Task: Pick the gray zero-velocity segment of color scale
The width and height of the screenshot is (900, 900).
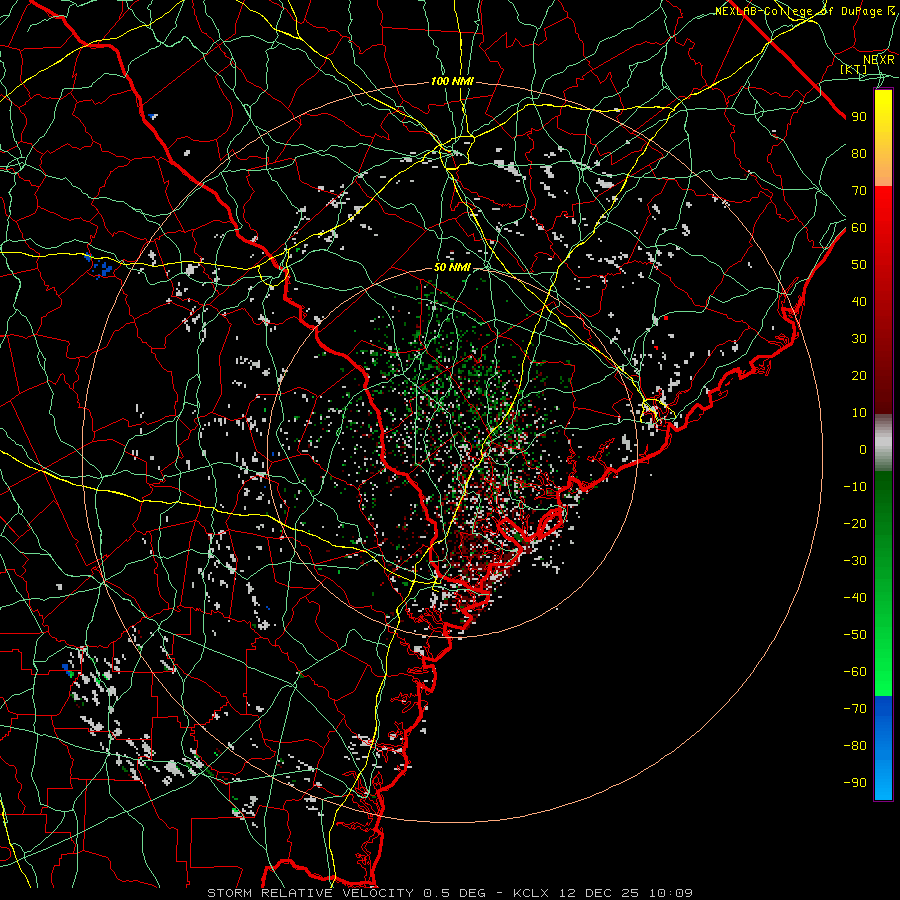Action: 883,442
